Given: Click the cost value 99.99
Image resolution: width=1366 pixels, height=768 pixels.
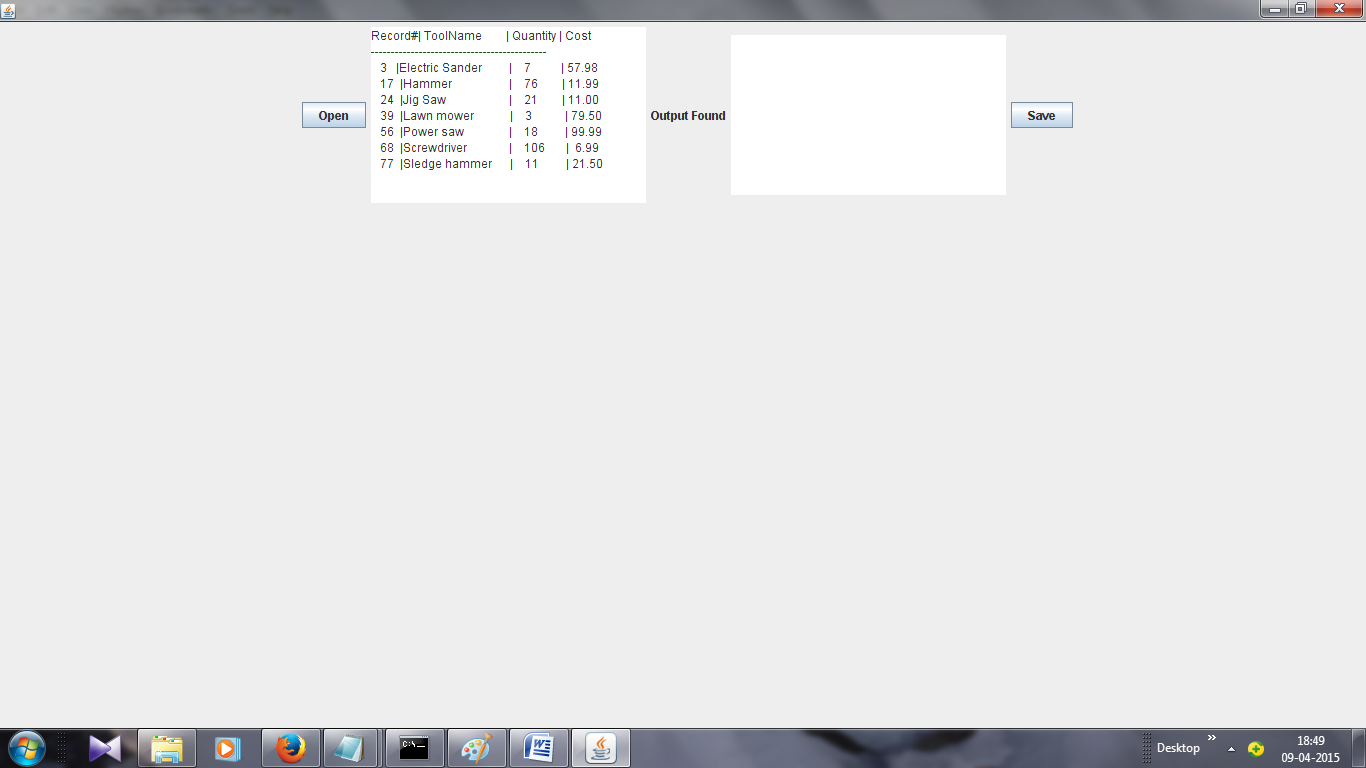Looking at the screenshot, I should [587, 132].
